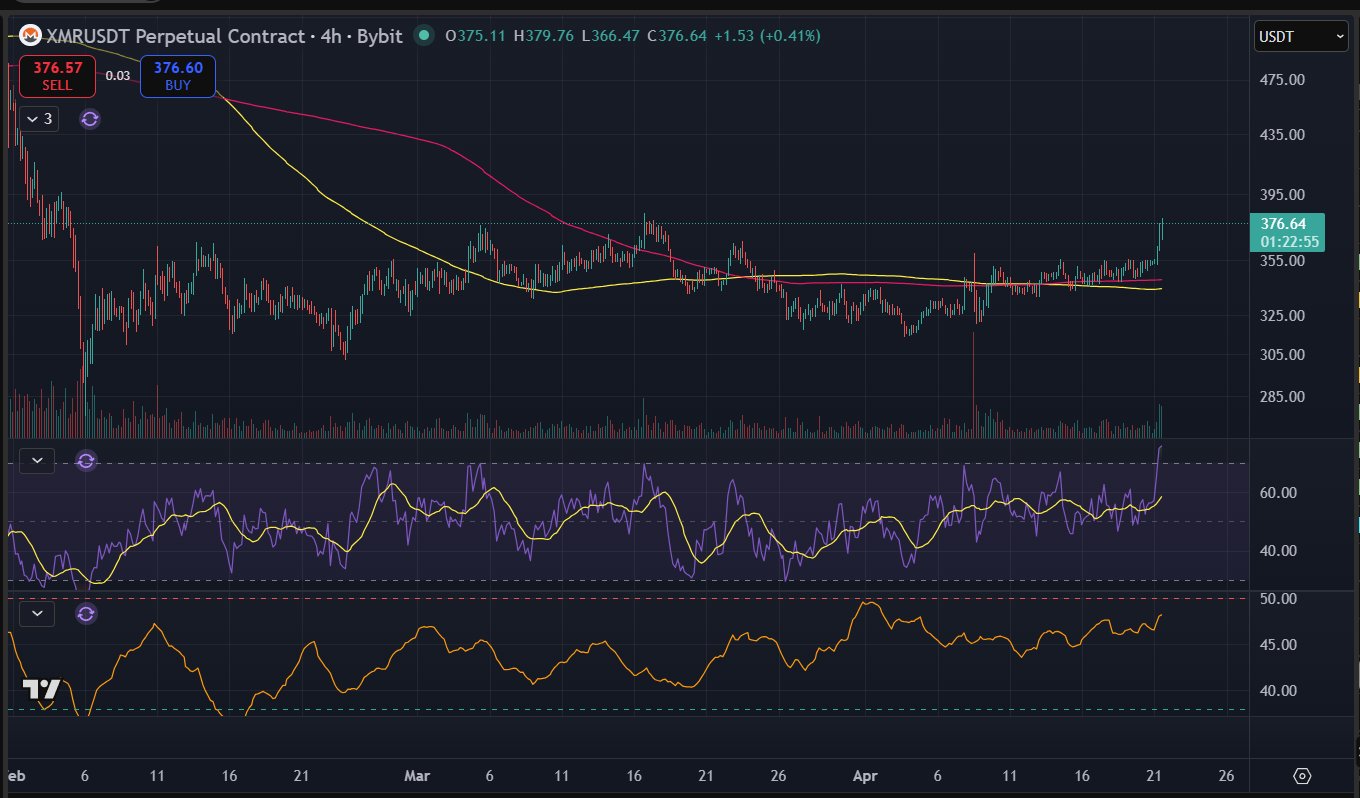Click the 0.03 spread value between Sell and Buy
The height and width of the screenshot is (798, 1360).
pyautogui.click(x=118, y=76)
